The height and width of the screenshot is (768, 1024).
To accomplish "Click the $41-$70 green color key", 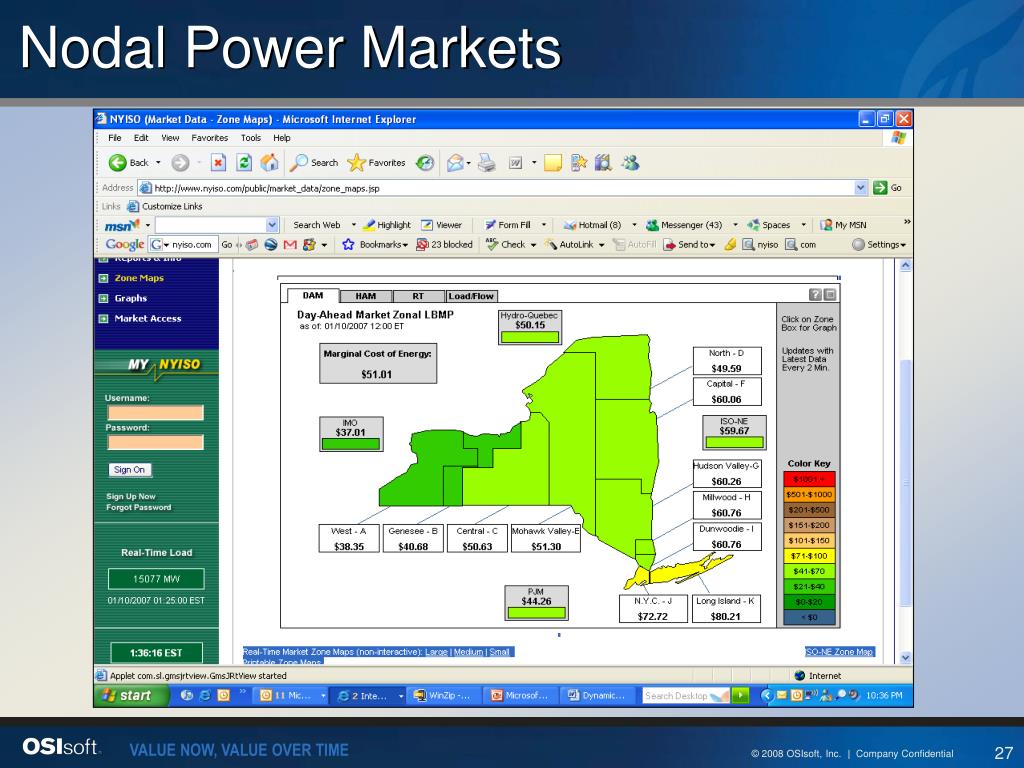I will 809,571.
